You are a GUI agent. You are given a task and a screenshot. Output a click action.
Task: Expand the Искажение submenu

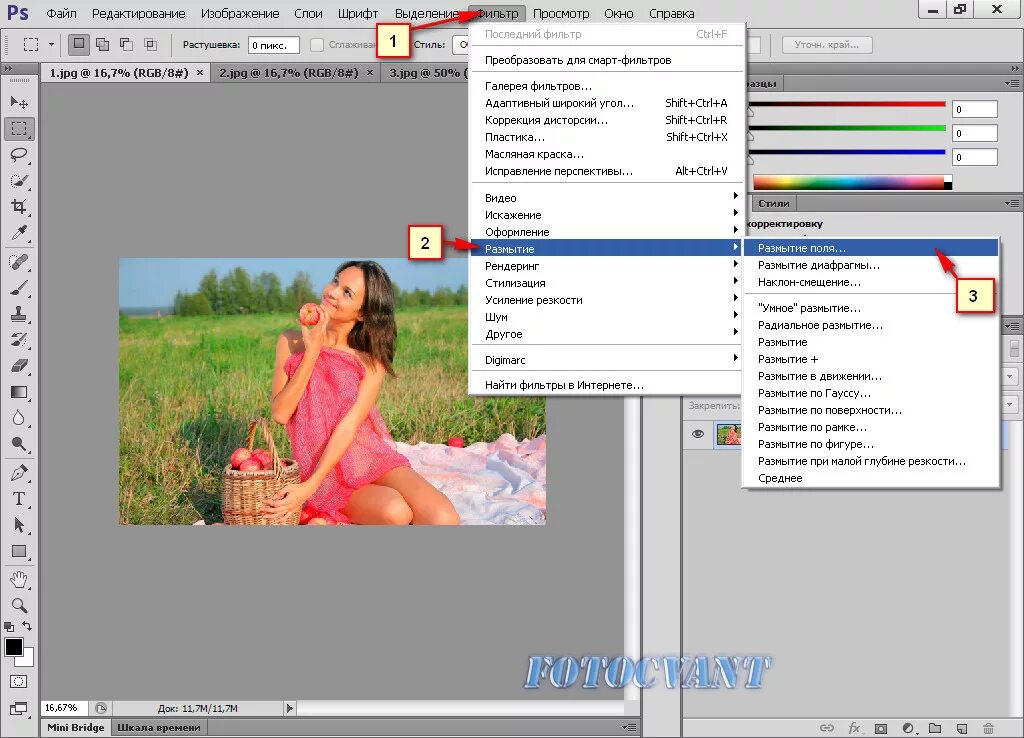point(606,215)
